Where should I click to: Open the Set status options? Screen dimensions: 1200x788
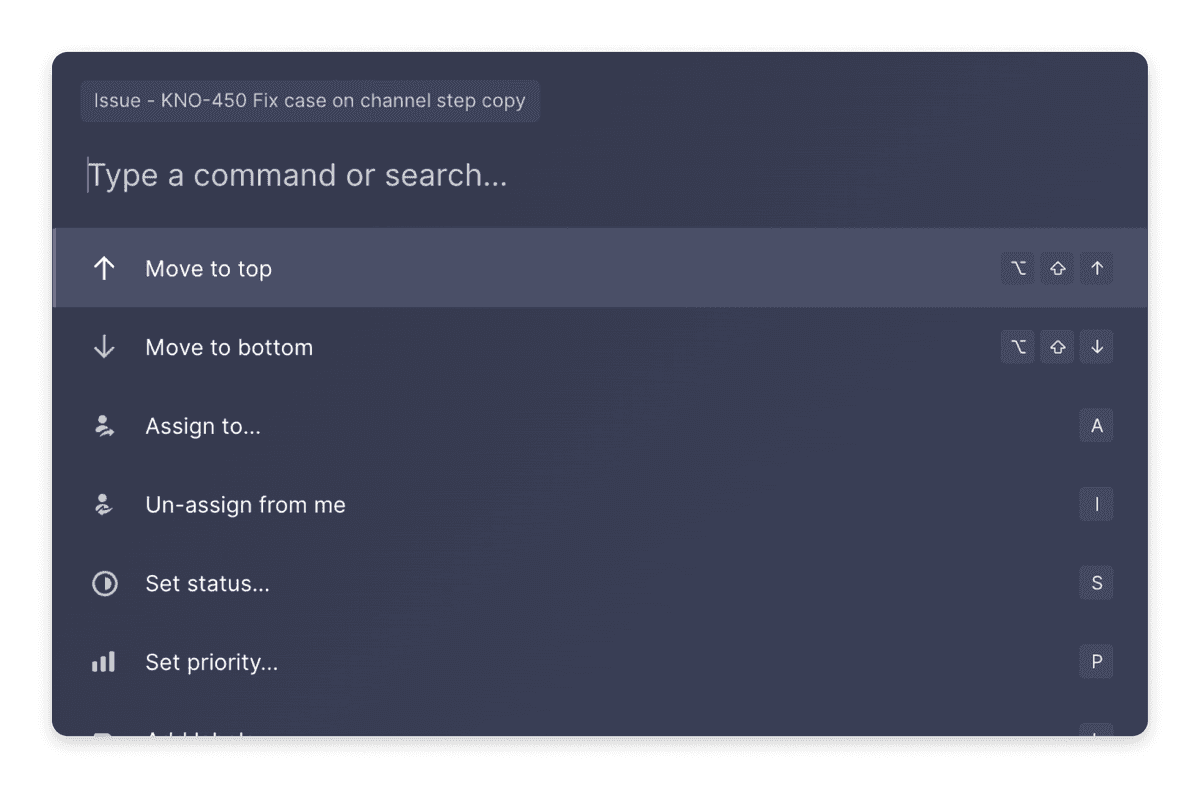point(207,583)
